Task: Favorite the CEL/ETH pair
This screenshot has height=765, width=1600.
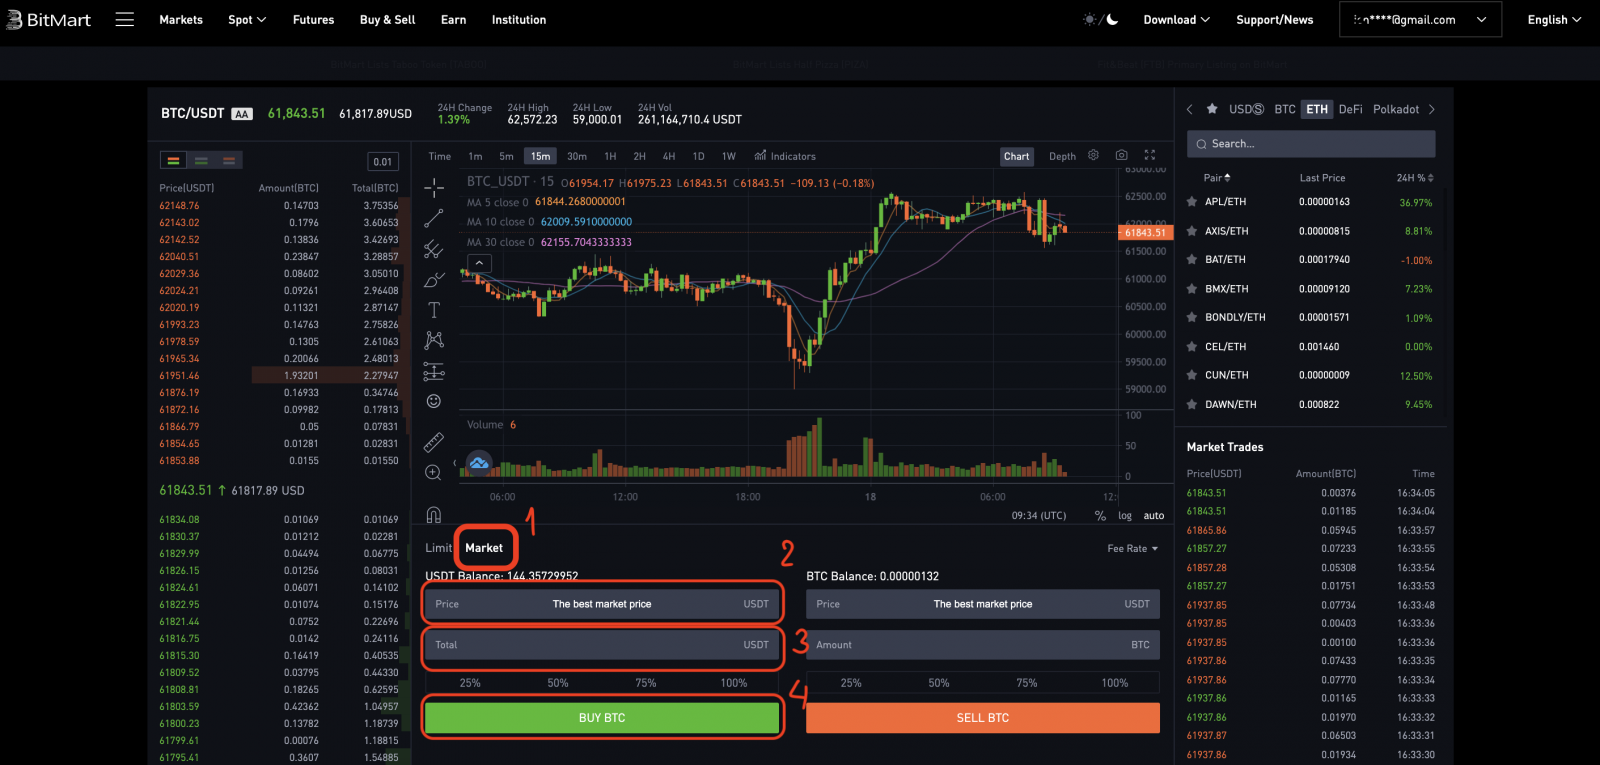Action: [x=1192, y=347]
